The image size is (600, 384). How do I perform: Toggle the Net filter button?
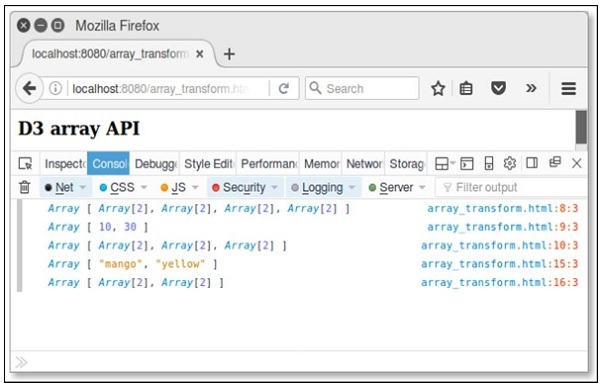60,187
